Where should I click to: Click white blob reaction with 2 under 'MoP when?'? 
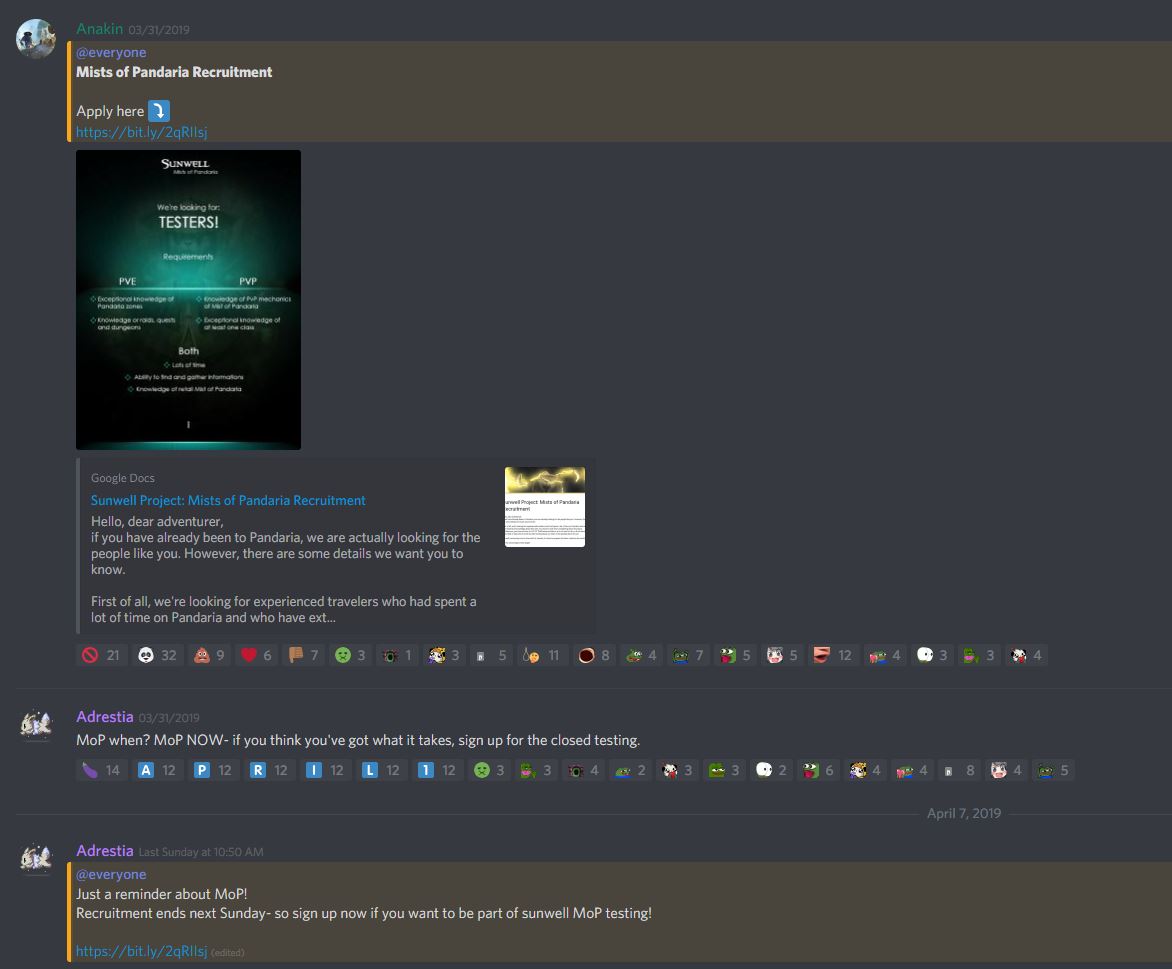[x=772, y=770]
